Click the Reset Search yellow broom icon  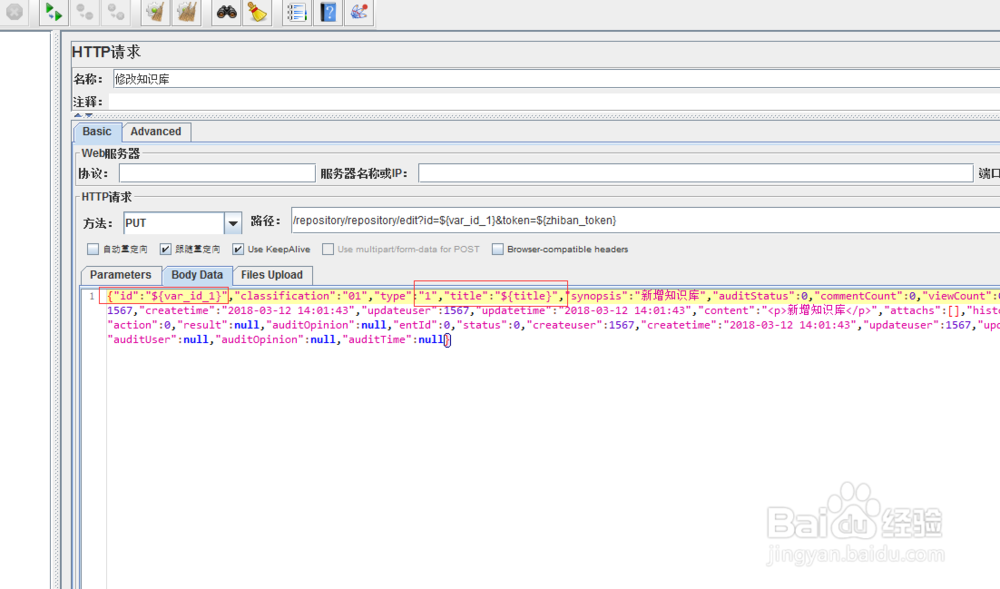click(258, 12)
